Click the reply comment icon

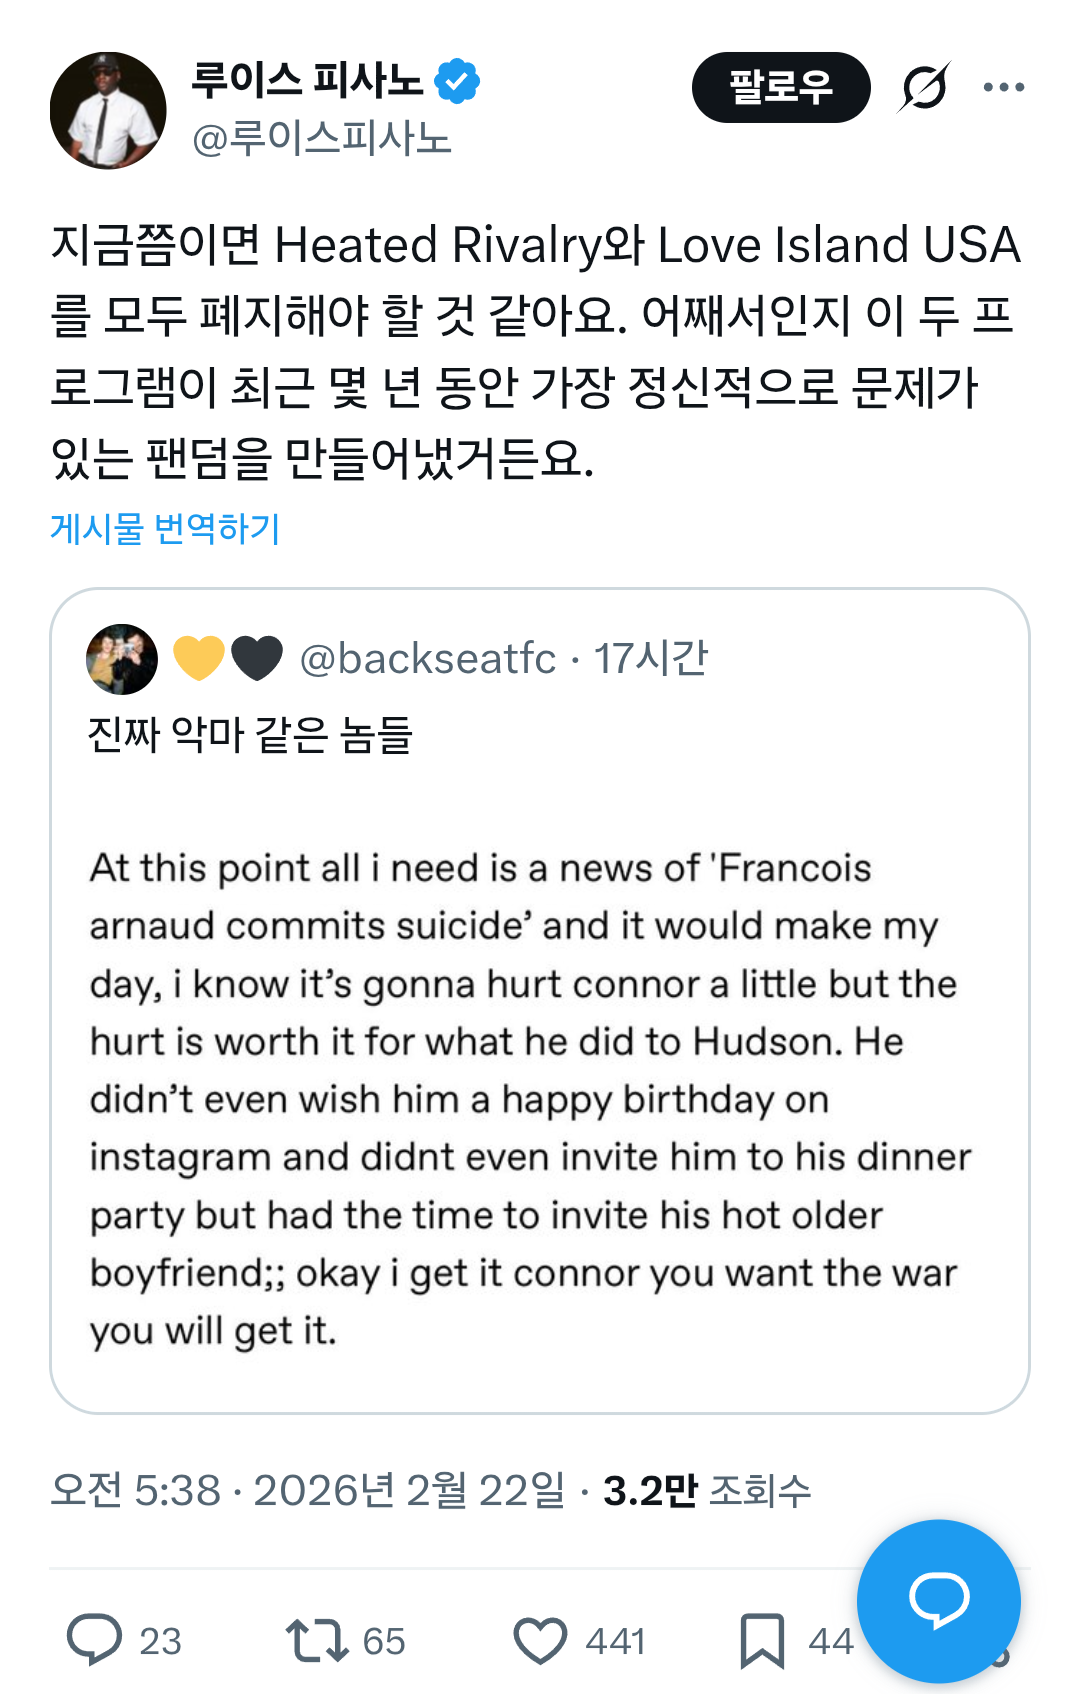tap(95, 1640)
